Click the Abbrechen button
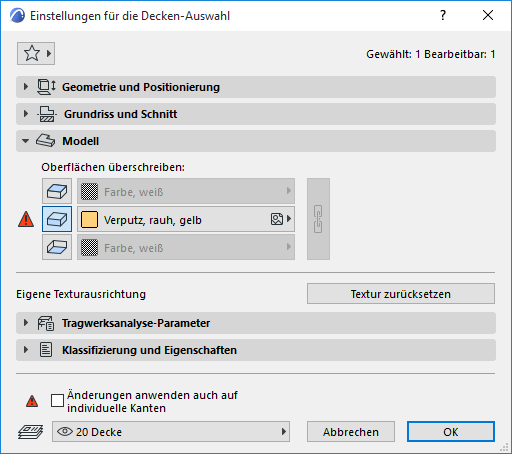The image size is (512, 454). point(351,432)
